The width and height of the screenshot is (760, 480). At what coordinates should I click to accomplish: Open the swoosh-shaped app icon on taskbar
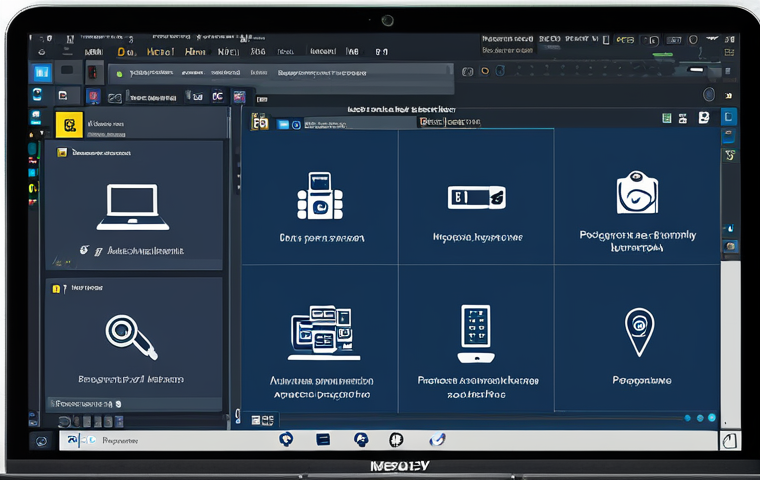click(437, 439)
